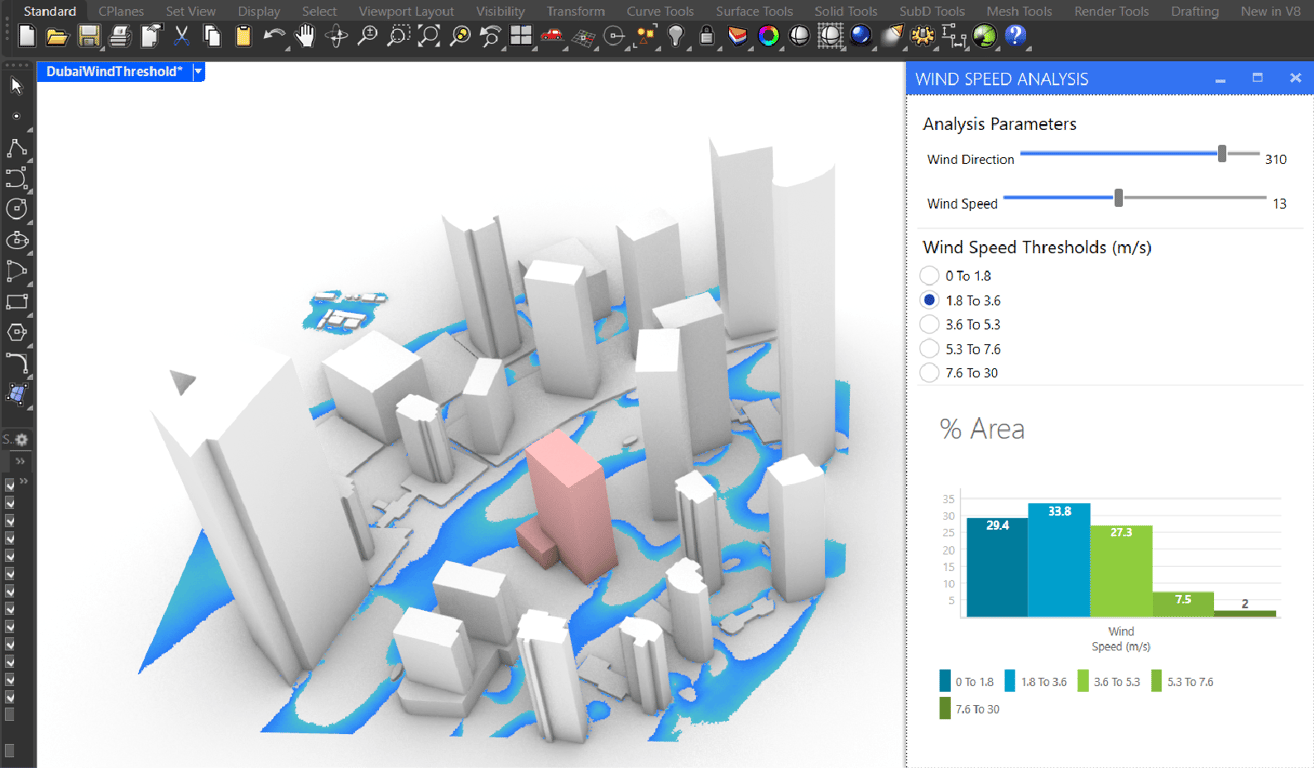Click the Wind Direction slider handle
The width and height of the screenshot is (1314, 768).
click(1222, 154)
